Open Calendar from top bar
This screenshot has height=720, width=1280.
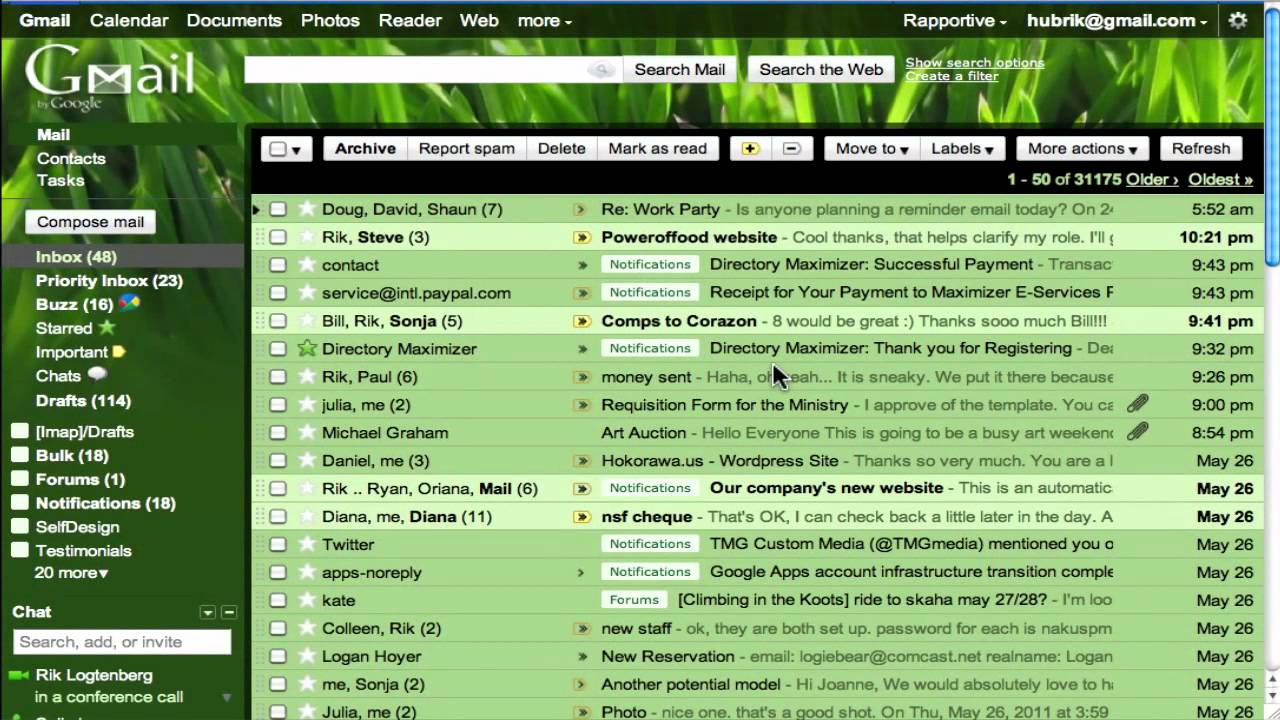point(128,20)
